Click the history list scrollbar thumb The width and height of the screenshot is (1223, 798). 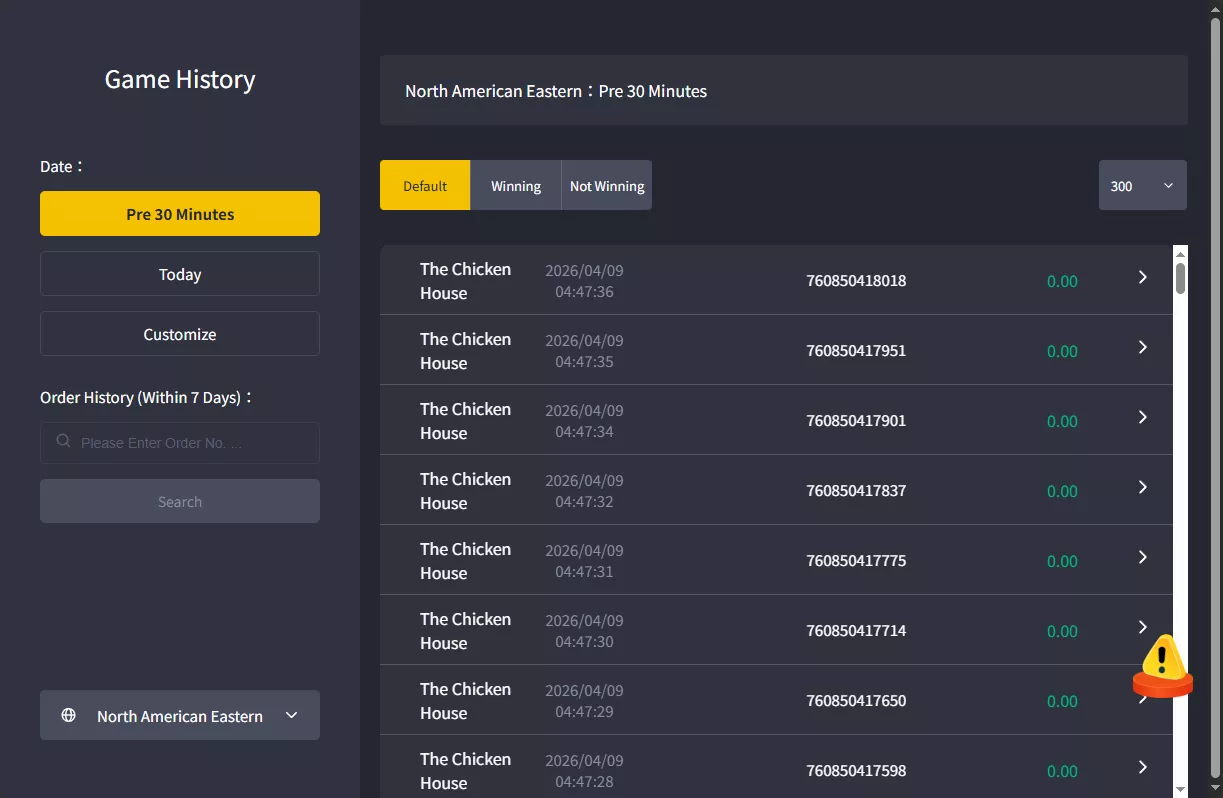point(1180,277)
